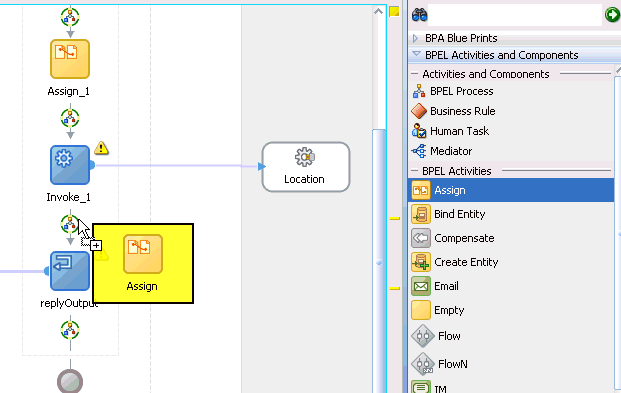Open the Location partner link box
621x393 pixels.
pos(306,167)
